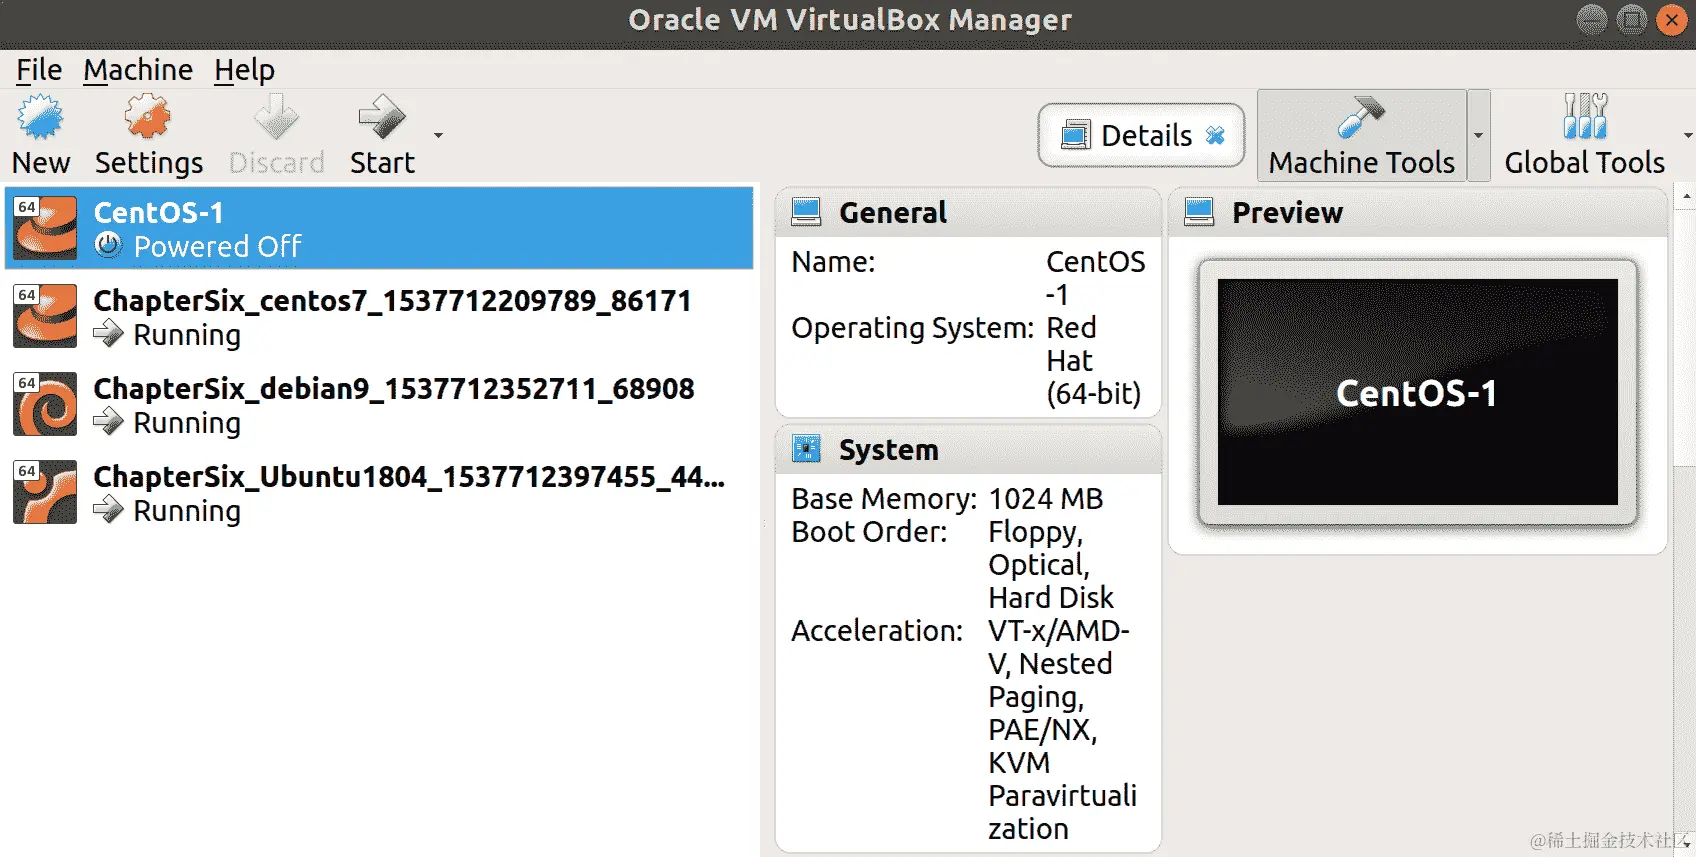Image resolution: width=1696 pixels, height=857 pixels.
Task: Click the Acceleration label
Action: (x=877, y=631)
